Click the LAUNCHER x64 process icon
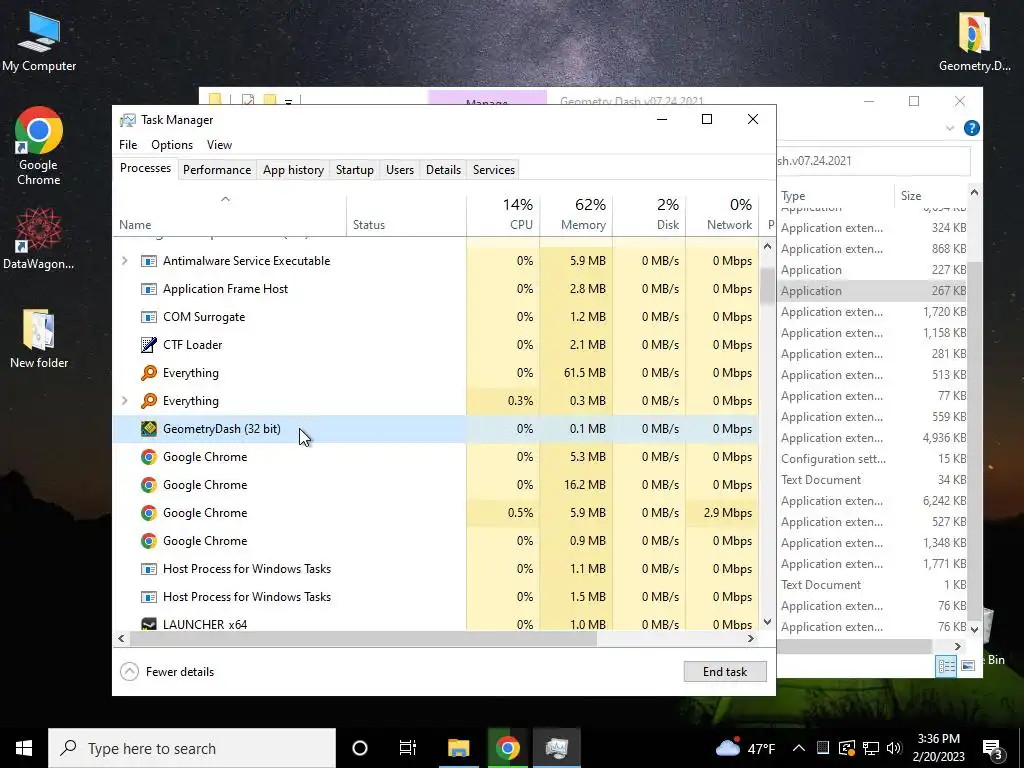 click(x=149, y=624)
